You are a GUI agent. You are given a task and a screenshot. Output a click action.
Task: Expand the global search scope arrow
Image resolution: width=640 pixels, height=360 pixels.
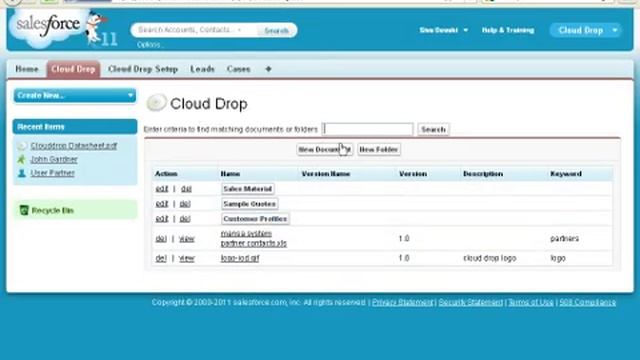coord(239,30)
